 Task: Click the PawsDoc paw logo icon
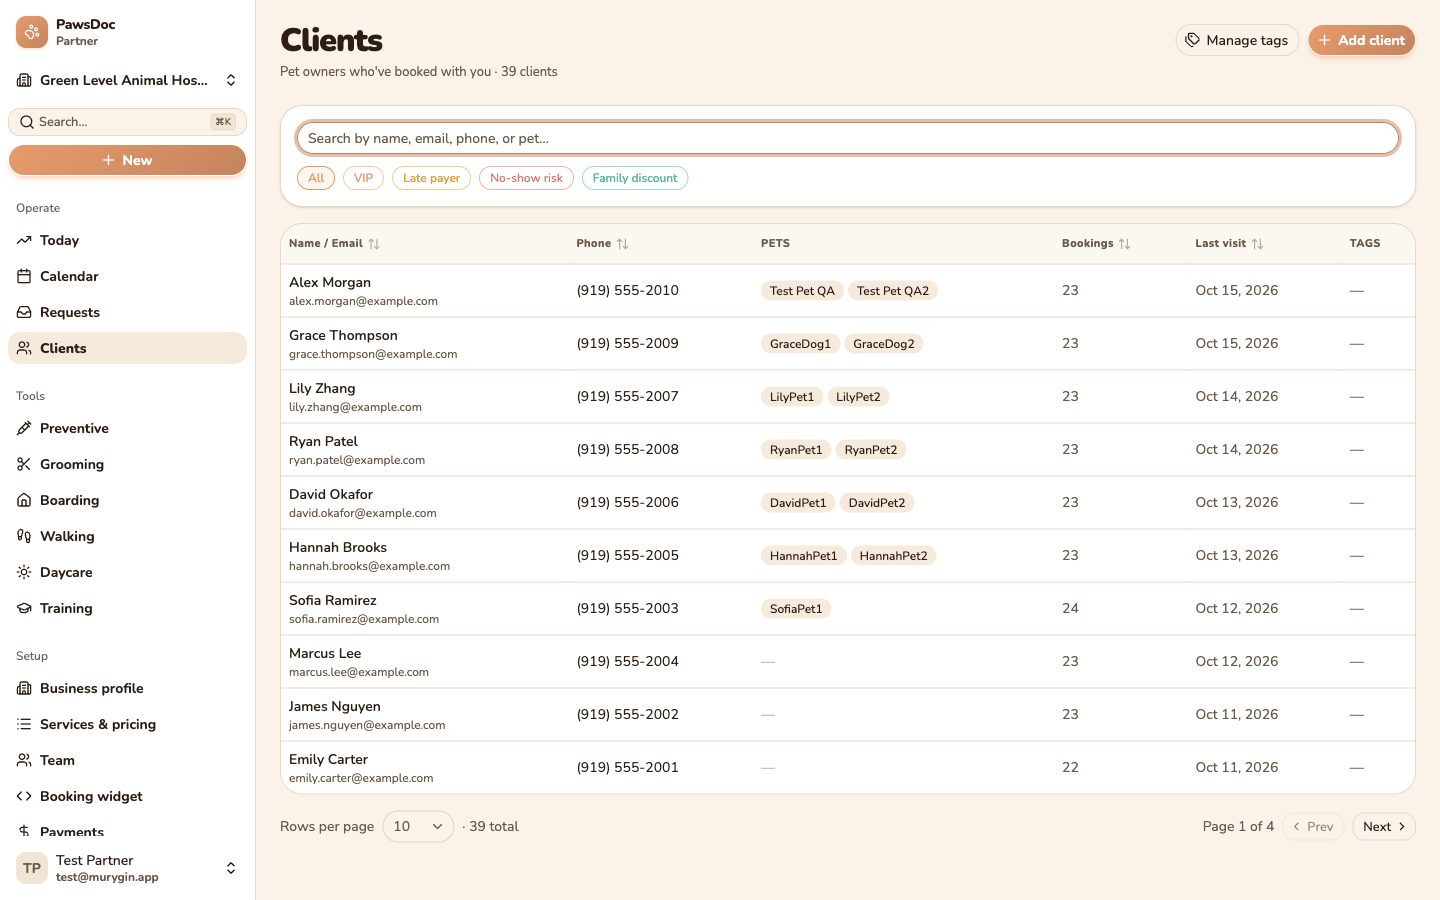(x=32, y=32)
